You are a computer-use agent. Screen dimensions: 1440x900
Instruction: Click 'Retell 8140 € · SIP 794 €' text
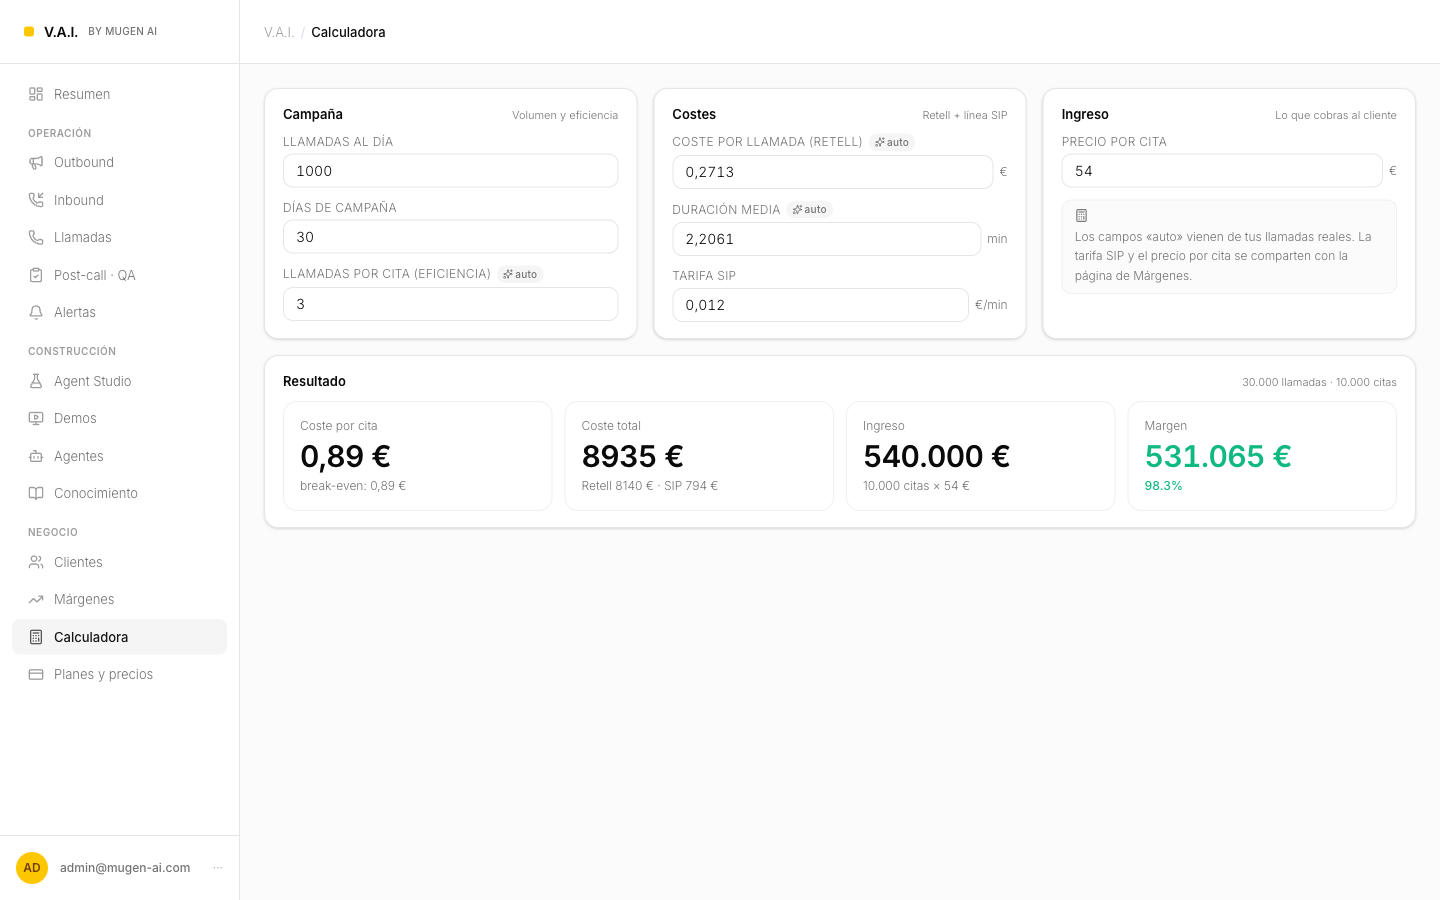point(649,486)
